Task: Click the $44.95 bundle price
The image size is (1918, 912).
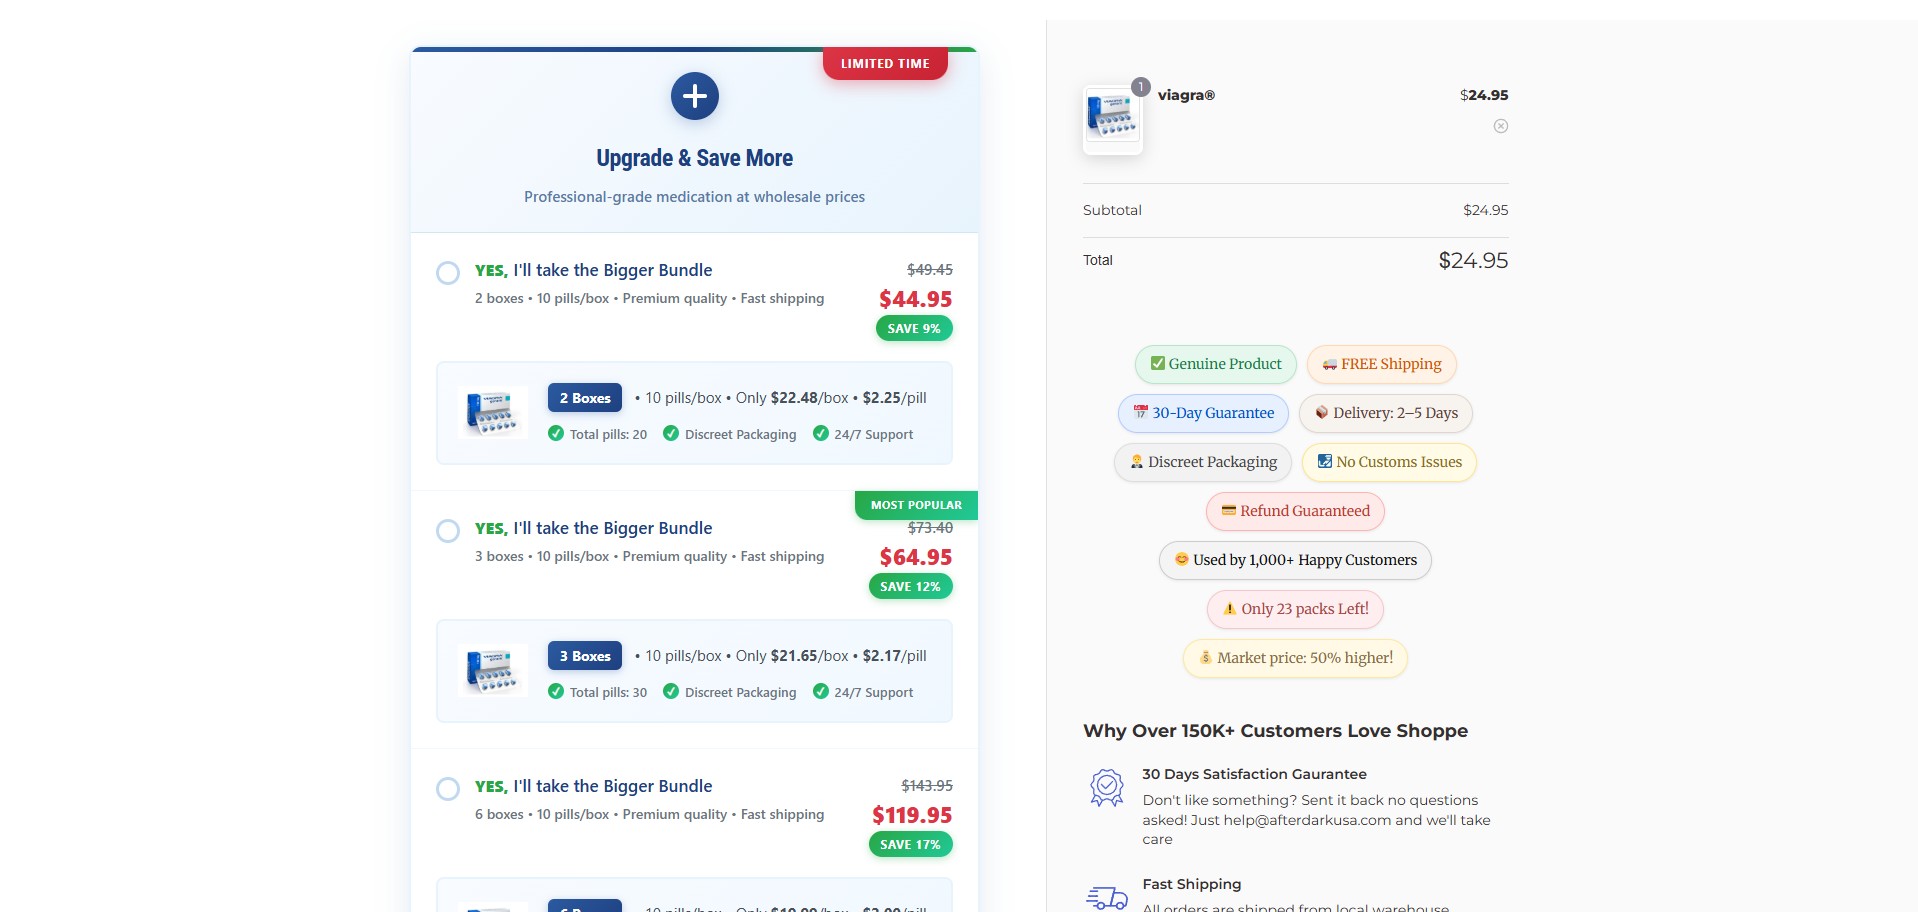Action: [x=915, y=299]
